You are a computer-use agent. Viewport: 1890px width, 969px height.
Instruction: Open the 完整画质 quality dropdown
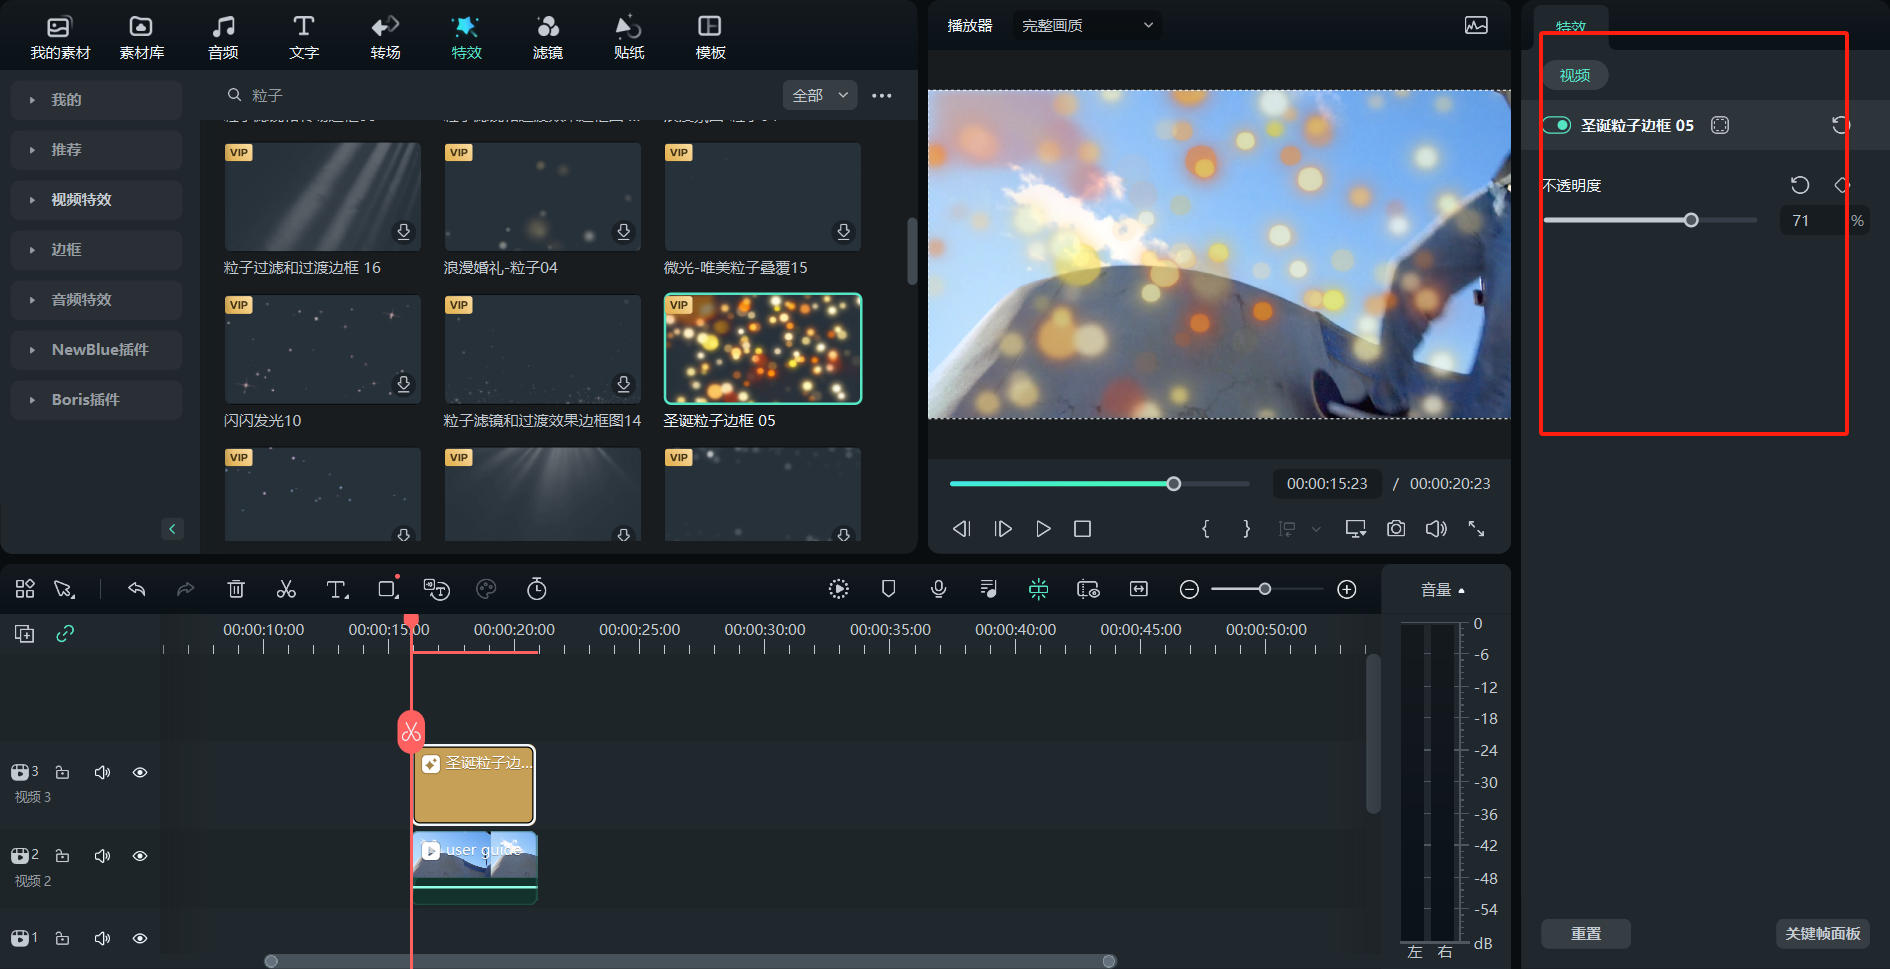pyautogui.click(x=1087, y=25)
